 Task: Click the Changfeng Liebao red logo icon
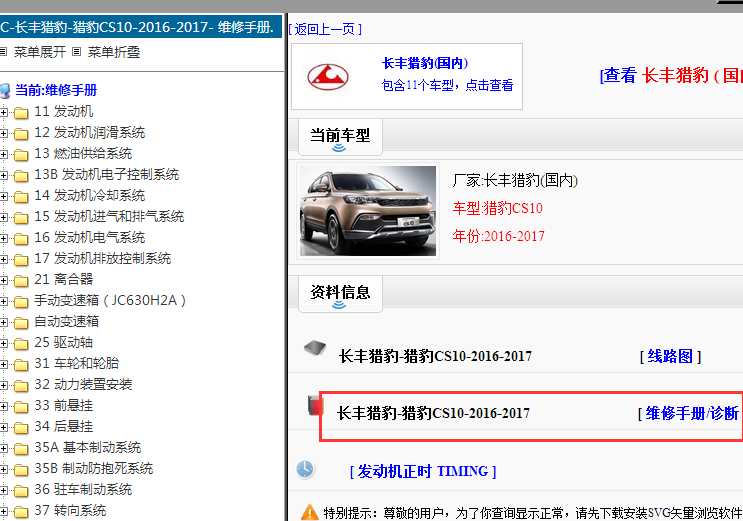(327, 77)
